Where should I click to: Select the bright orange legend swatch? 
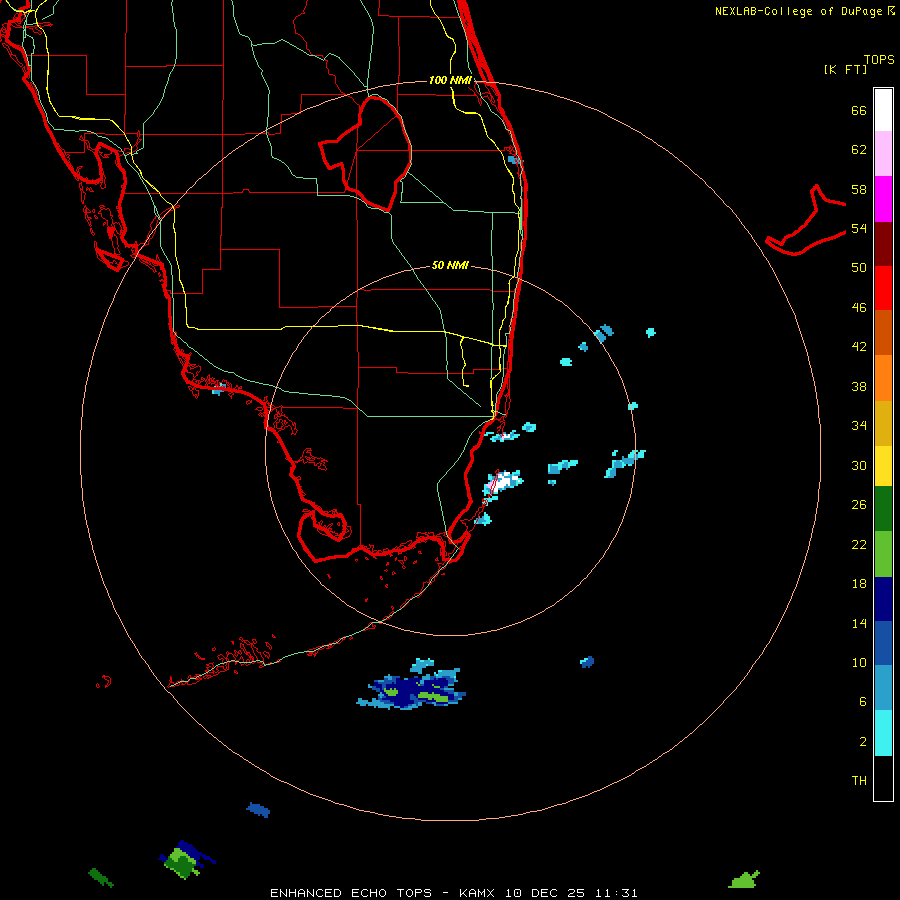(x=883, y=378)
